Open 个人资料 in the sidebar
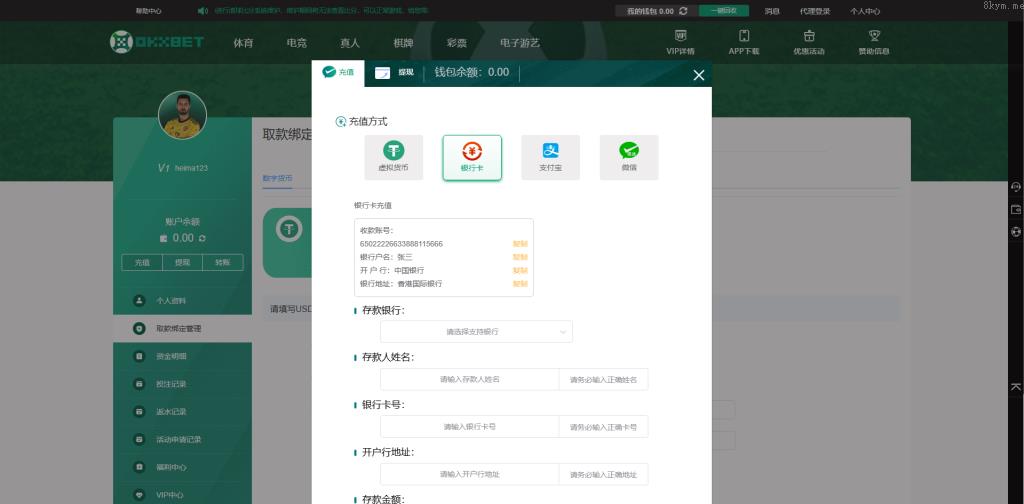The width and height of the screenshot is (1024, 504). pyautogui.click(x=171, y=301)
